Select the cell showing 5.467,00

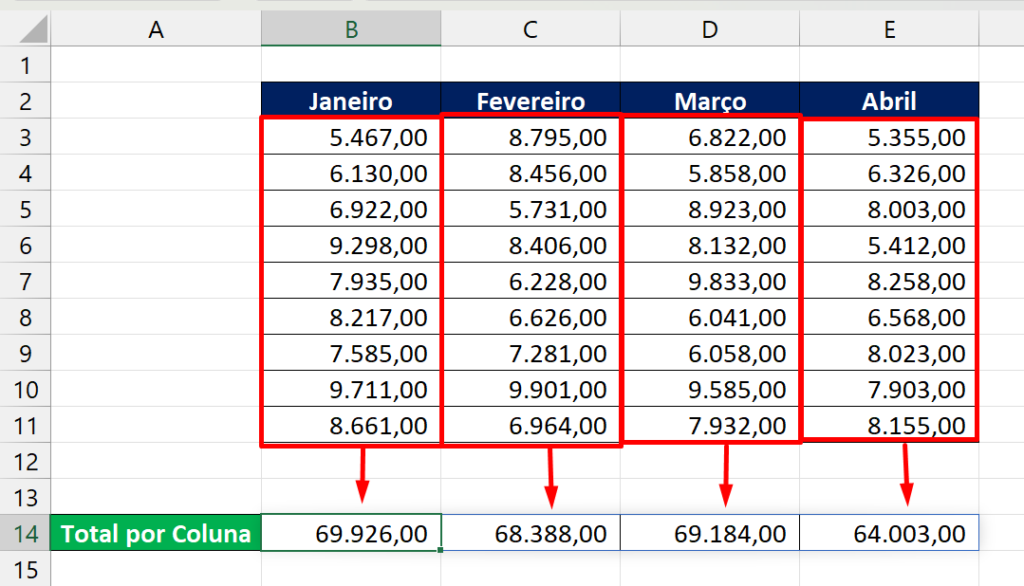click(x=350, y=137)
